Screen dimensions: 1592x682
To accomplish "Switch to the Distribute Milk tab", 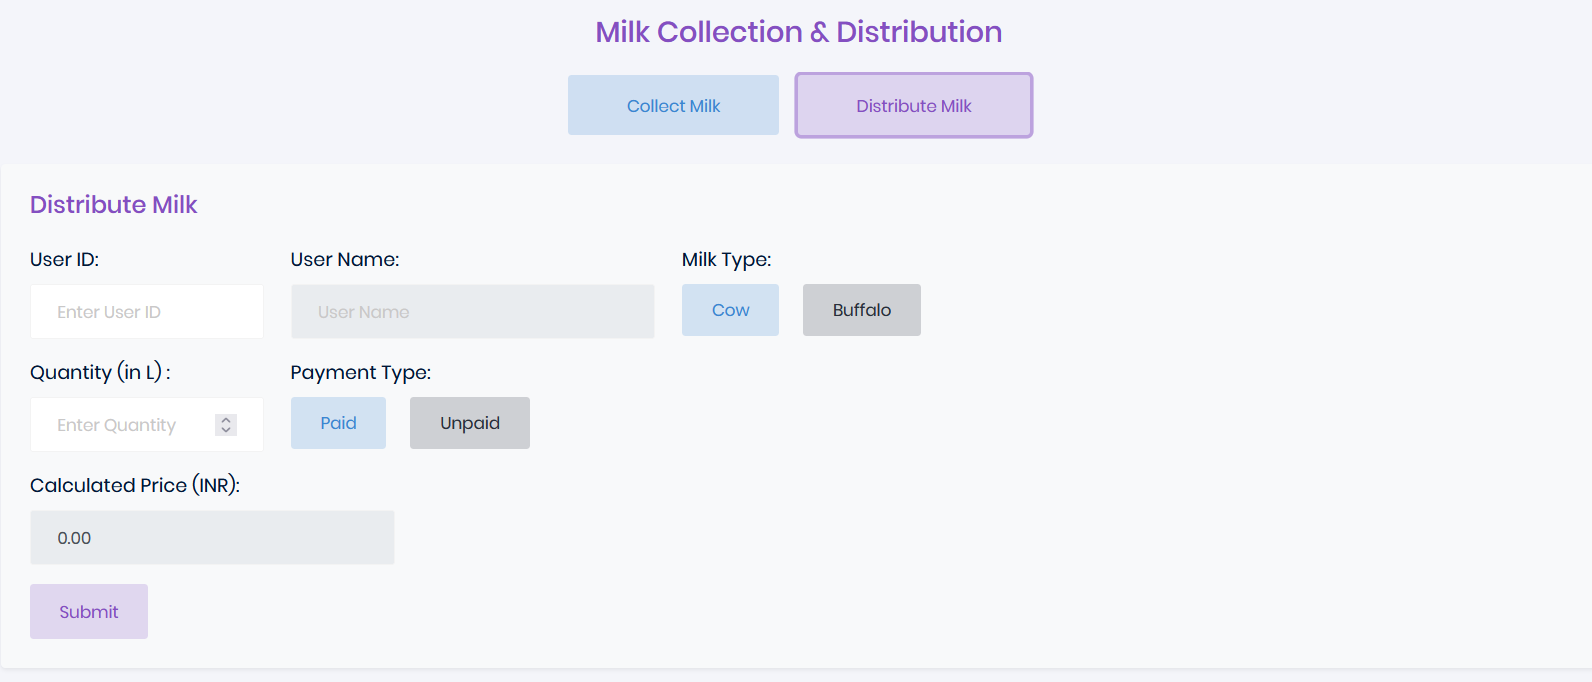I will click(x=913, y=105).
